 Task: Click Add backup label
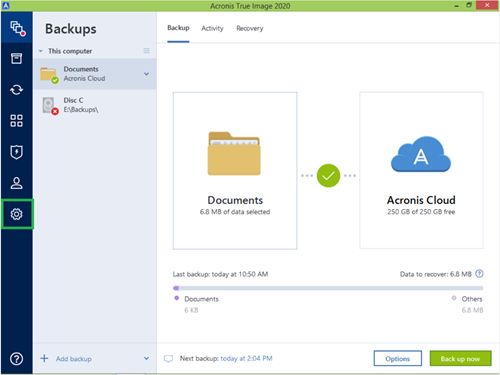[74, 359]
